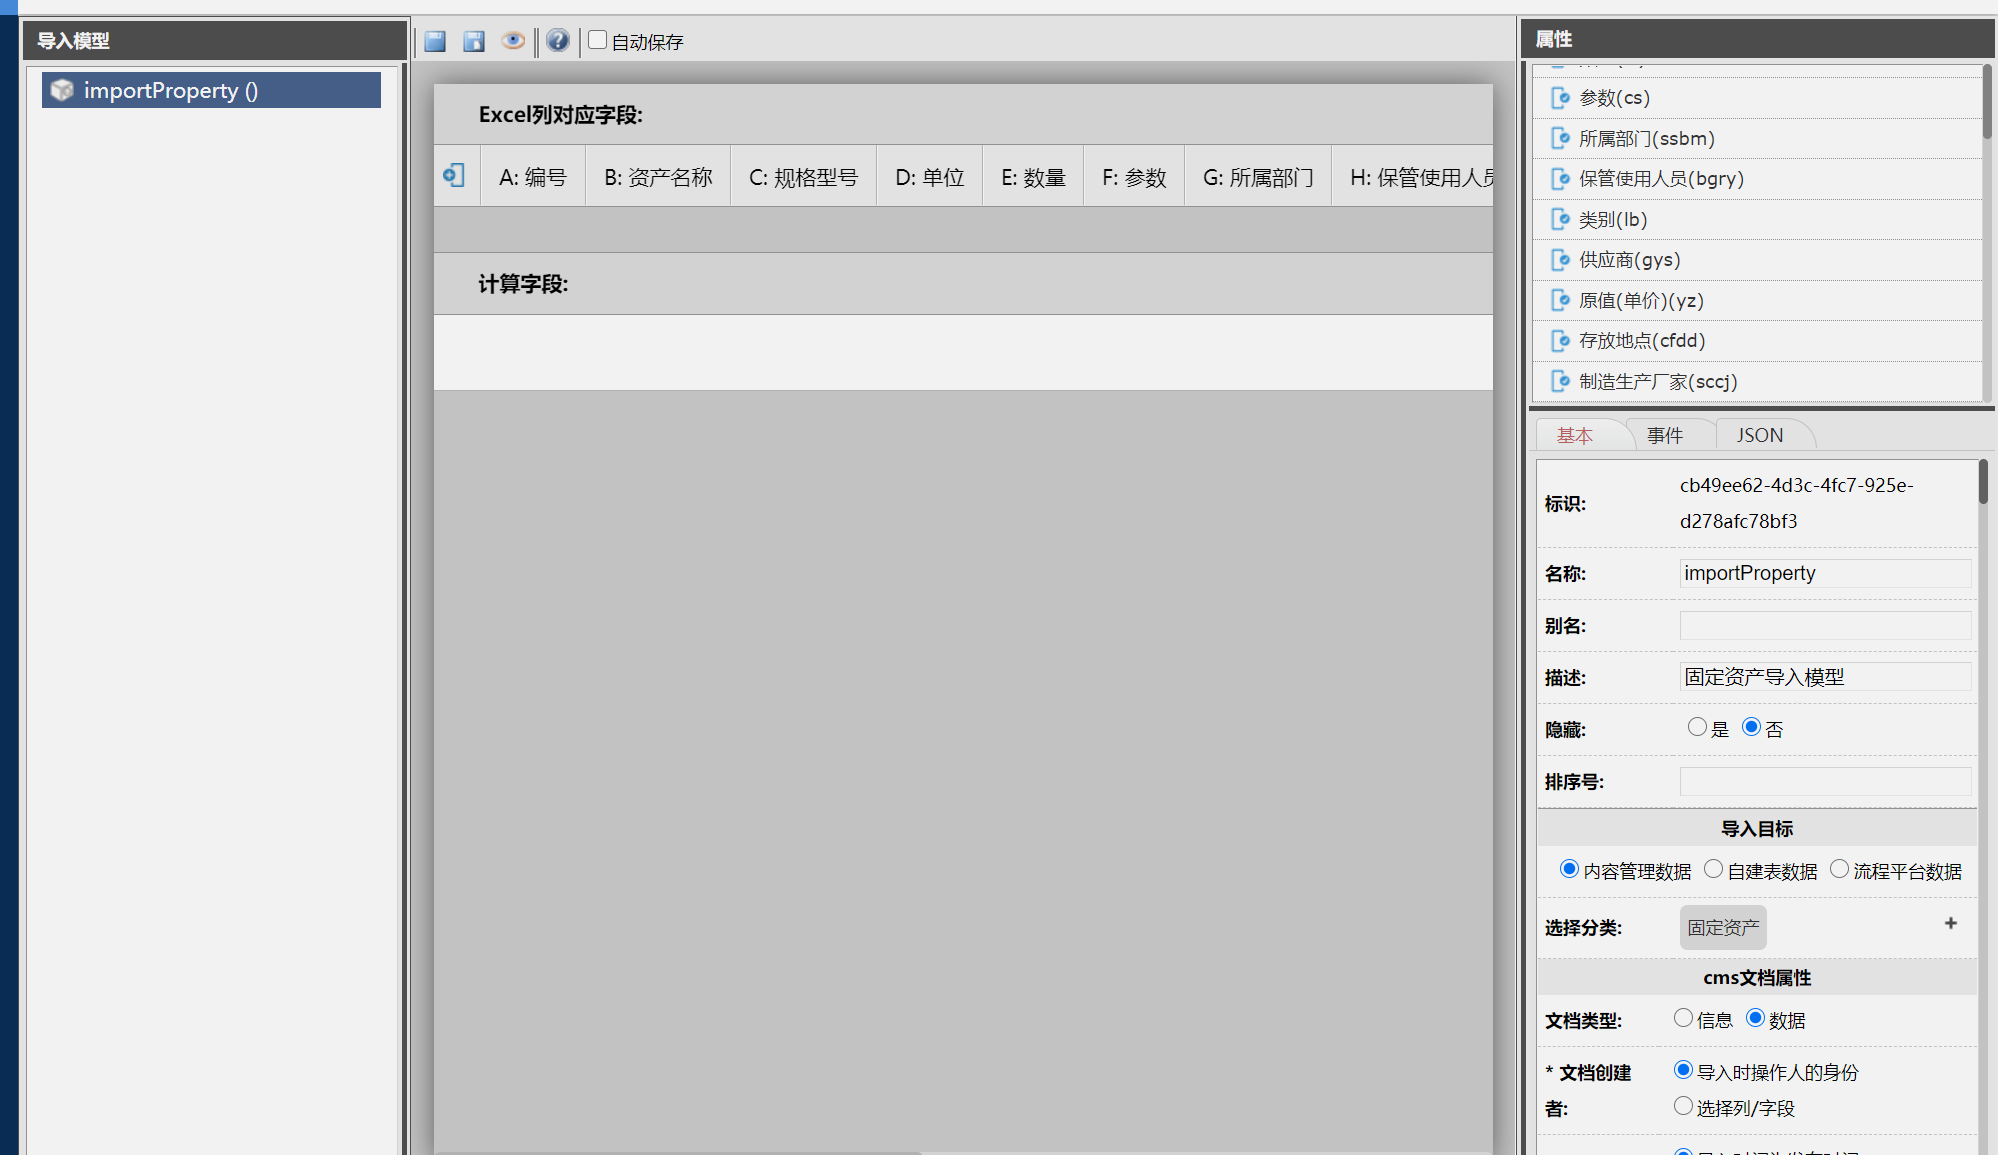This screenshot has height=1155, width=1998.
Task: Click the icon before column A
Action: pos(454,176)
